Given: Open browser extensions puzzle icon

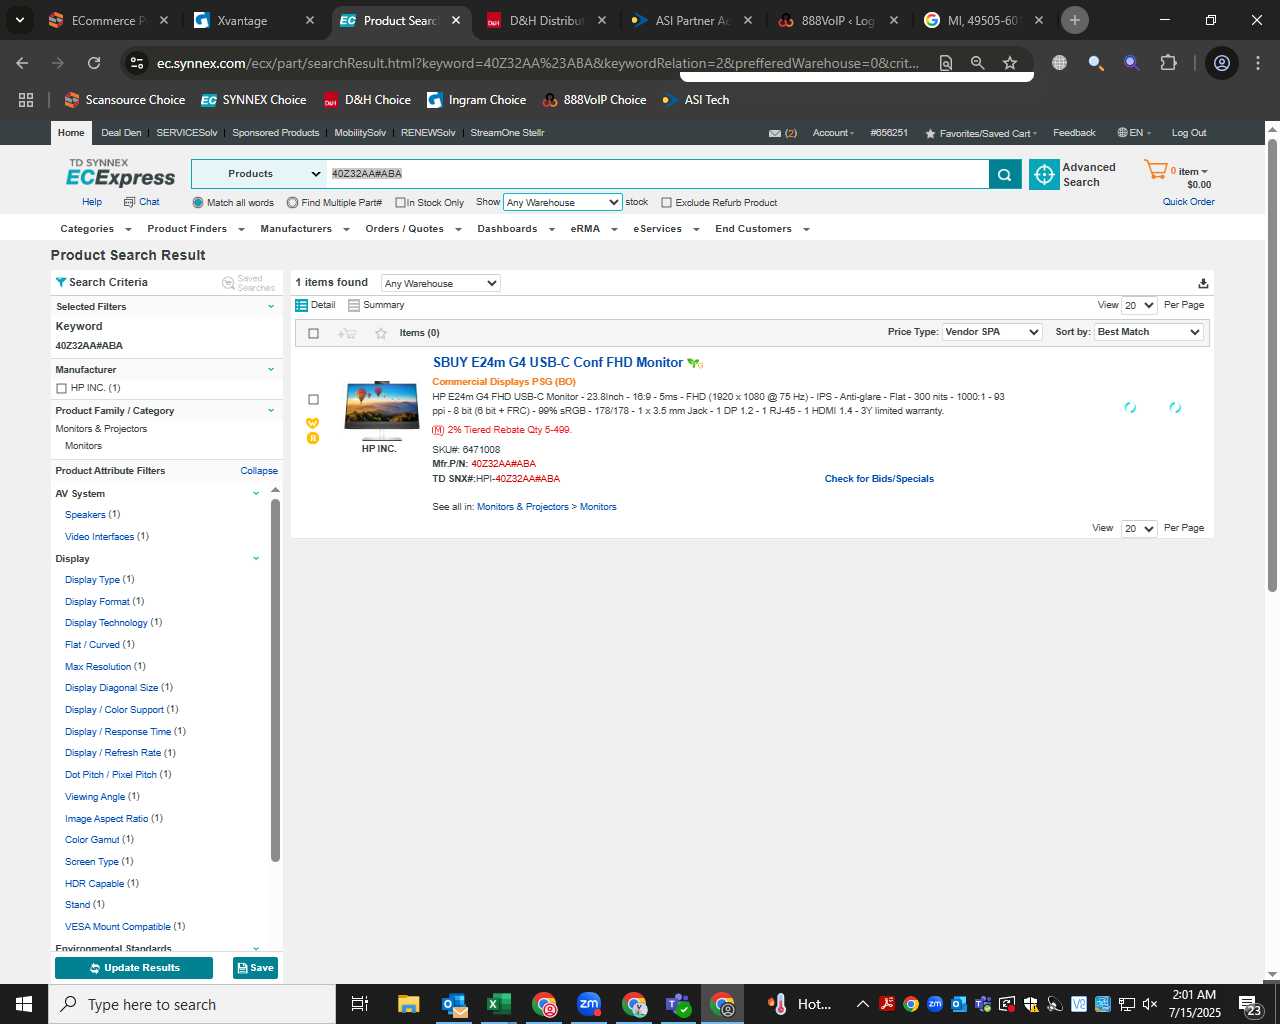Looking at the screenshot, I should [1168, 63].
